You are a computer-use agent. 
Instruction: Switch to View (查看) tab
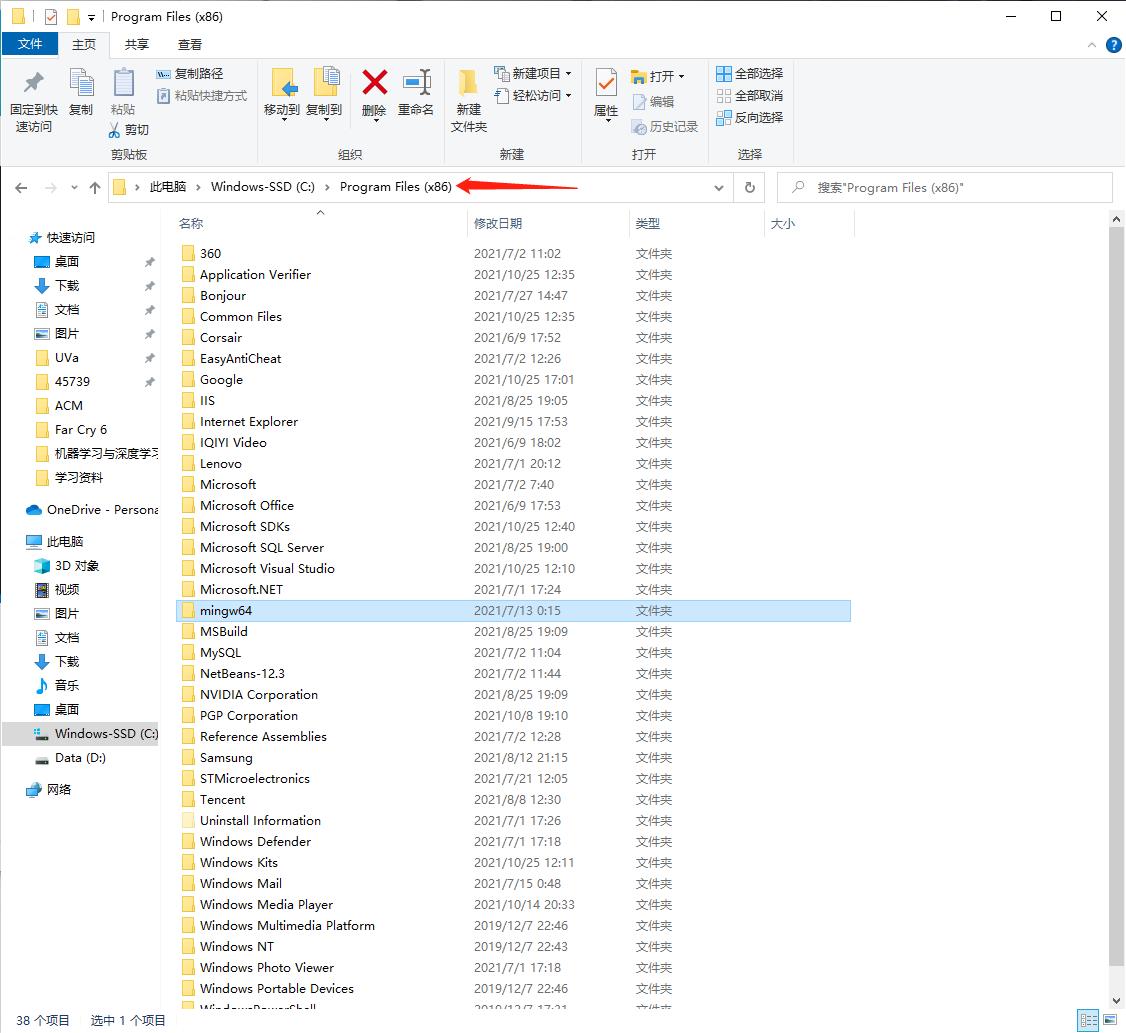pyautogui.click(x=190, y=44)
